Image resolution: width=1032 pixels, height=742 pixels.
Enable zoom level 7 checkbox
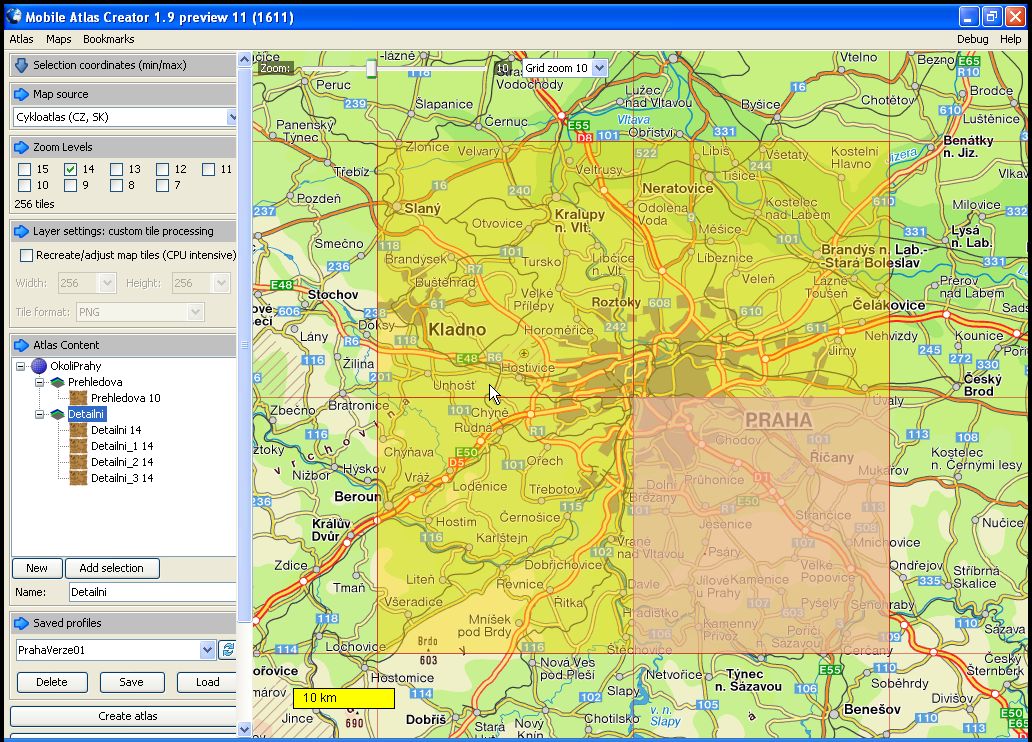click(163, 186)
